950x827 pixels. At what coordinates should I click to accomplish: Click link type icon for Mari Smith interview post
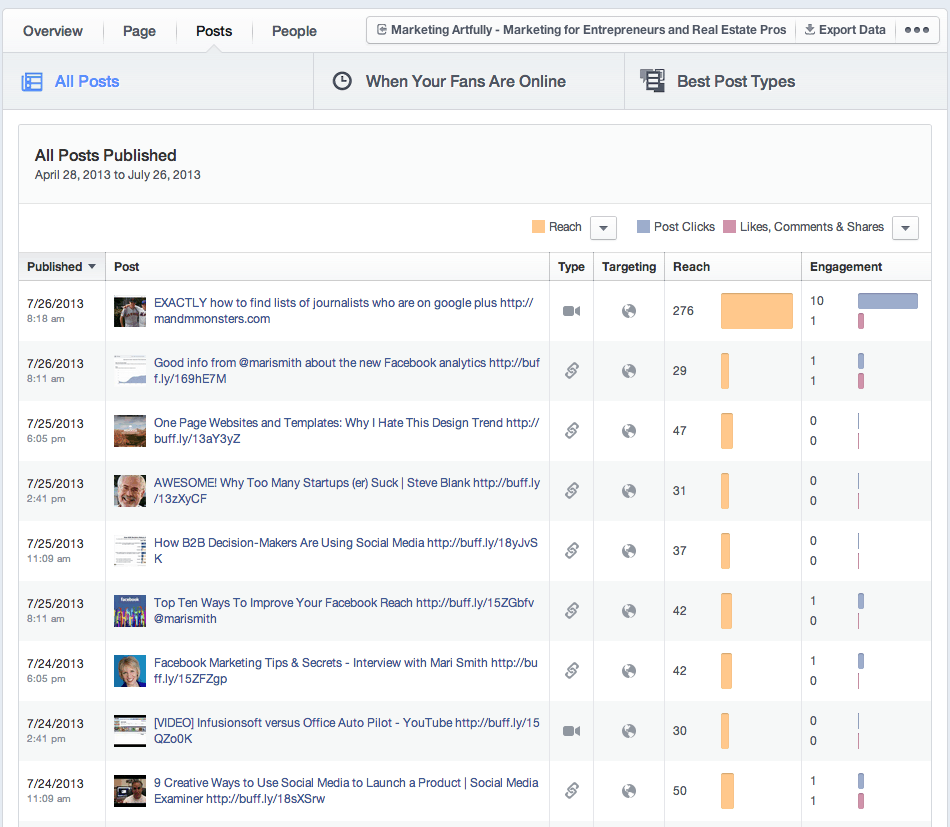point(571,670)
